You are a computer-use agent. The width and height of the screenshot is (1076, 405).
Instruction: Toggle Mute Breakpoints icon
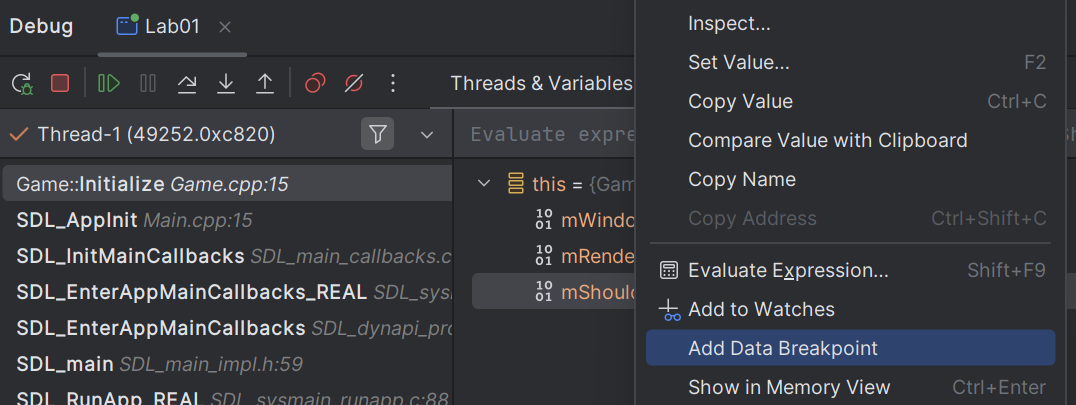tap(353, 84)
